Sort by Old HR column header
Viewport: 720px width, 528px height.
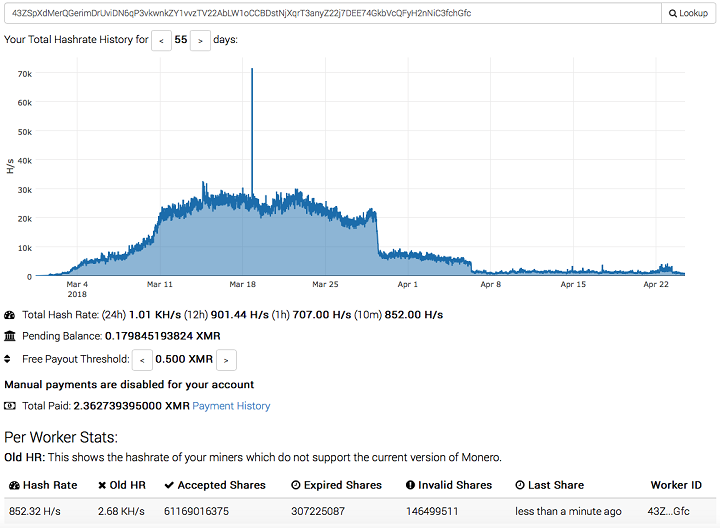[x=122, y=485]
